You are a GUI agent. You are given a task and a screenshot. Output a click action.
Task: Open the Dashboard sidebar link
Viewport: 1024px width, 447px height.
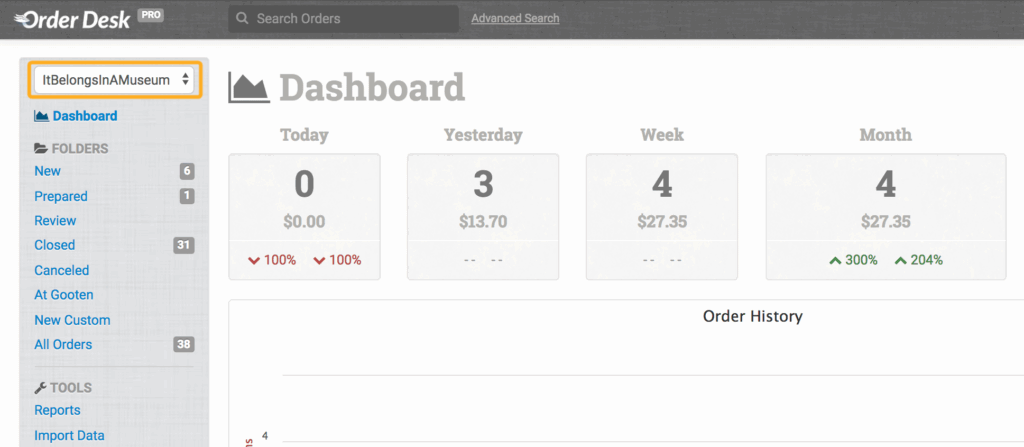84,116
